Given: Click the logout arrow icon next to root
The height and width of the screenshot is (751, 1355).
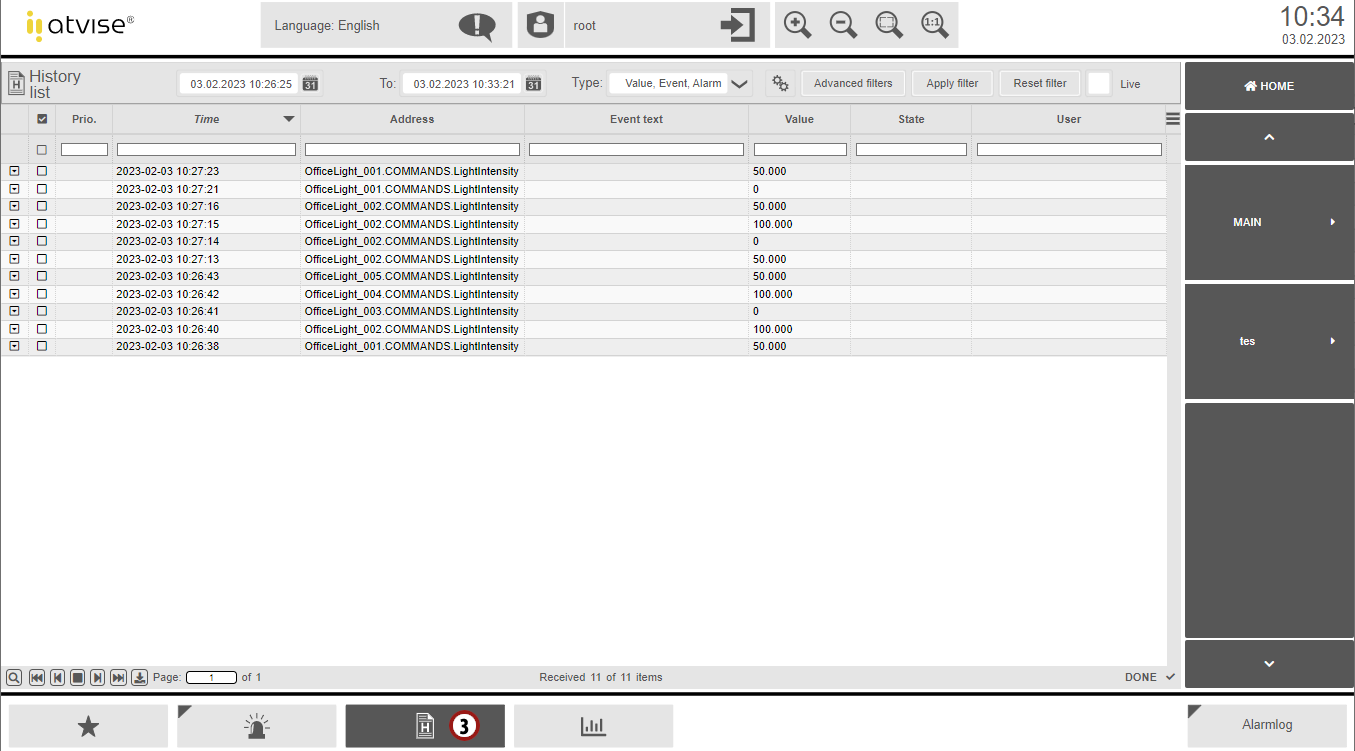Looking at the screenshot, I should [737, 25].
